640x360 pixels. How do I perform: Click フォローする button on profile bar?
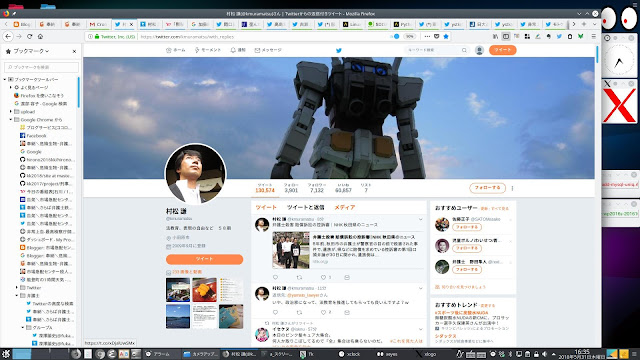click(x=487, y=188)
